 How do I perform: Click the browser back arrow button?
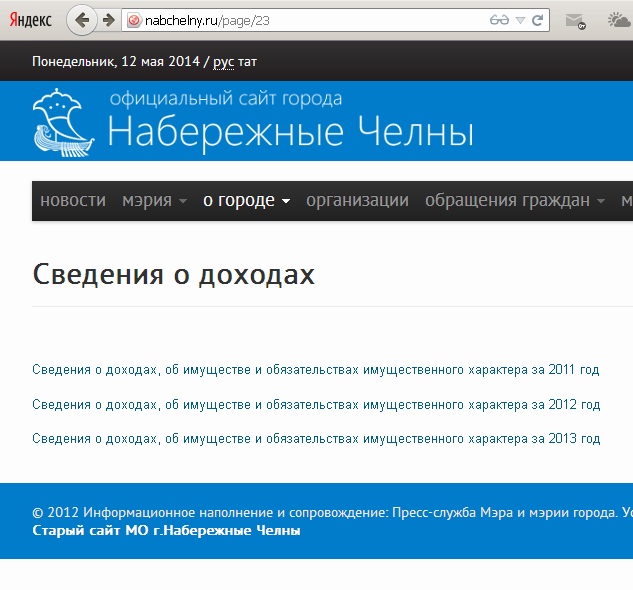tap(83, 20)
